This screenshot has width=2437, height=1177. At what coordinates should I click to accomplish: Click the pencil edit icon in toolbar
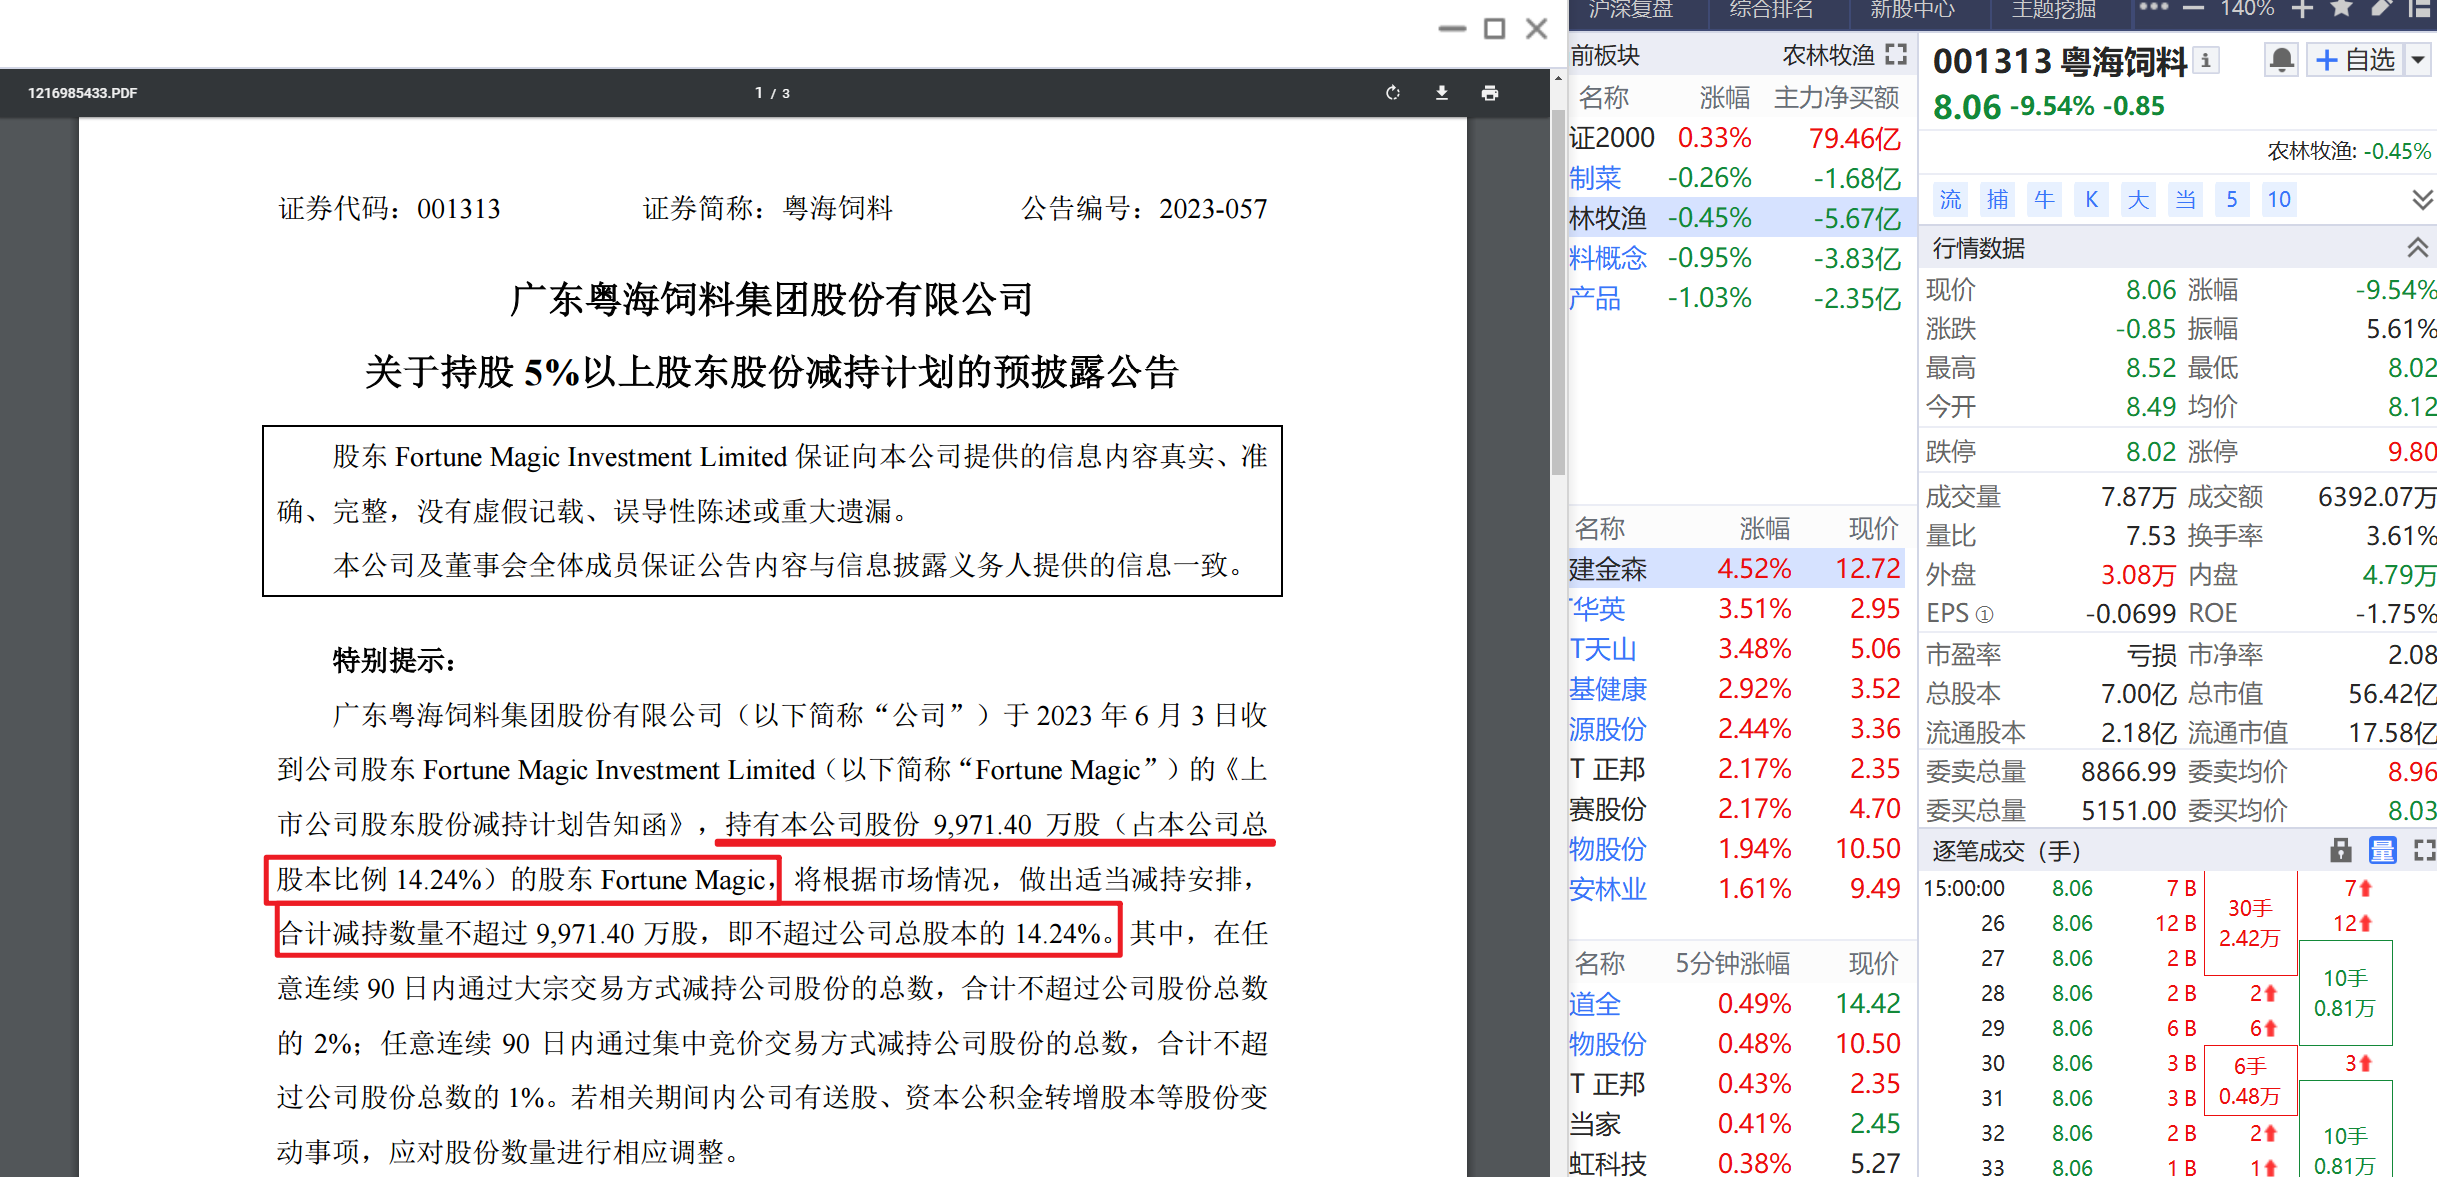coord(2381,8)
